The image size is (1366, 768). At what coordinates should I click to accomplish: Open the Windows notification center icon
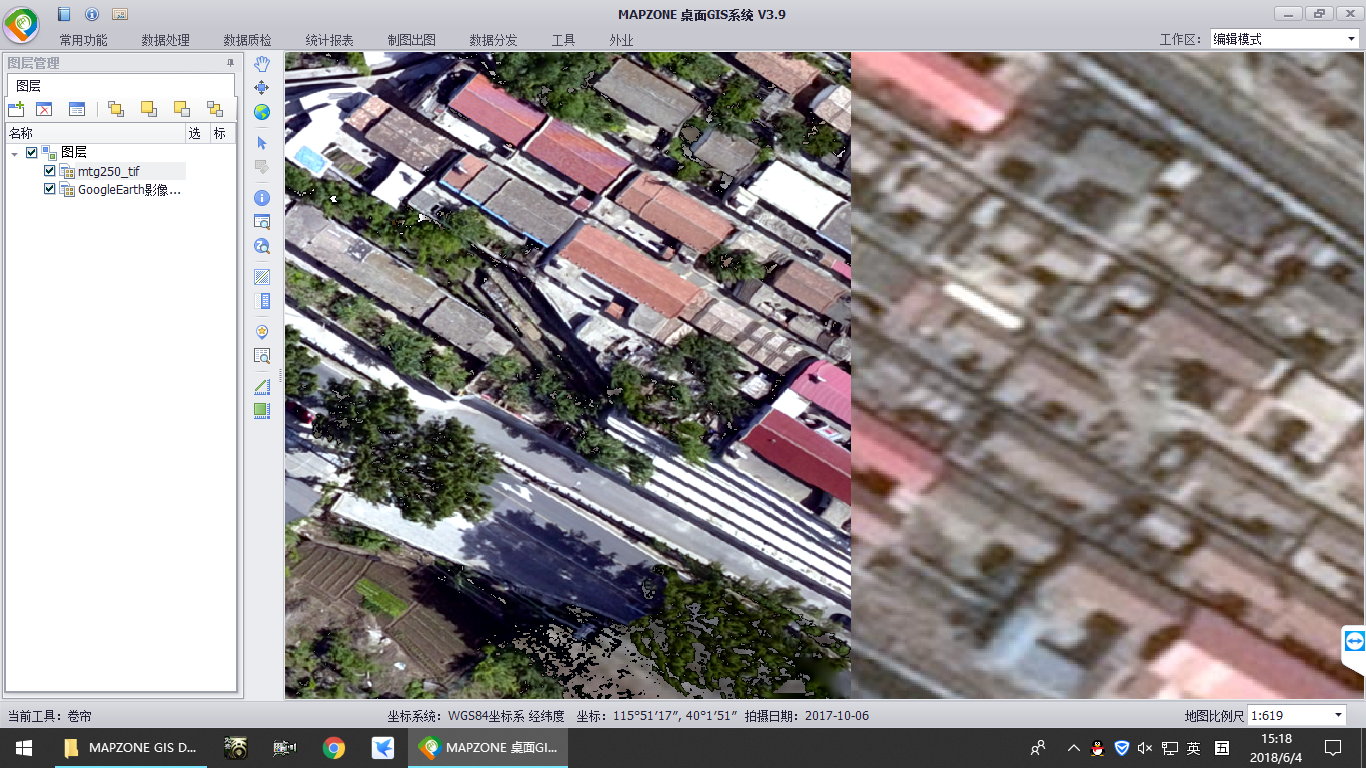(x=1332, y=748)
